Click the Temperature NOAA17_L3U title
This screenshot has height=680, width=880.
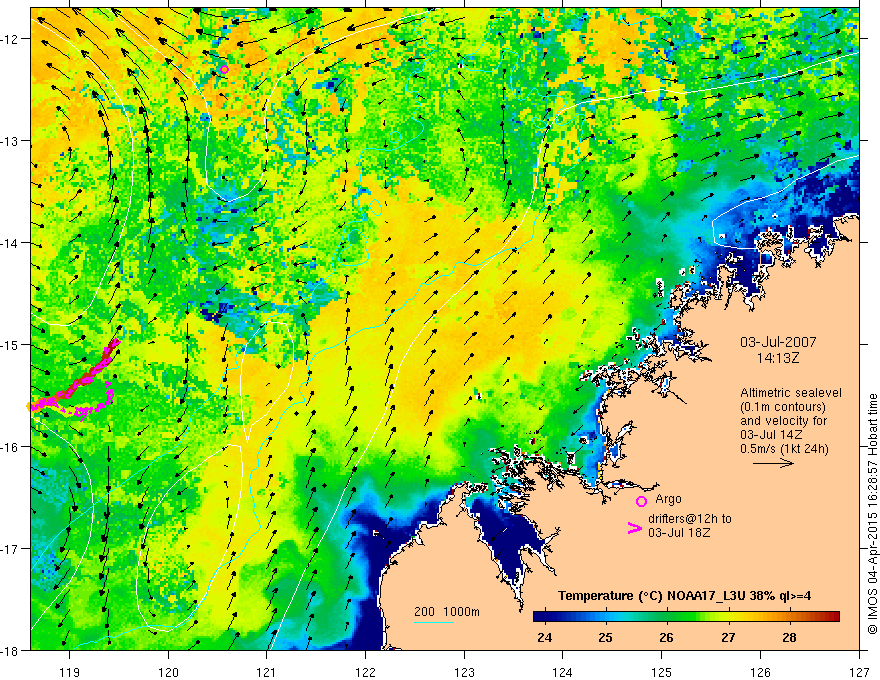click(x=684, y=595)
